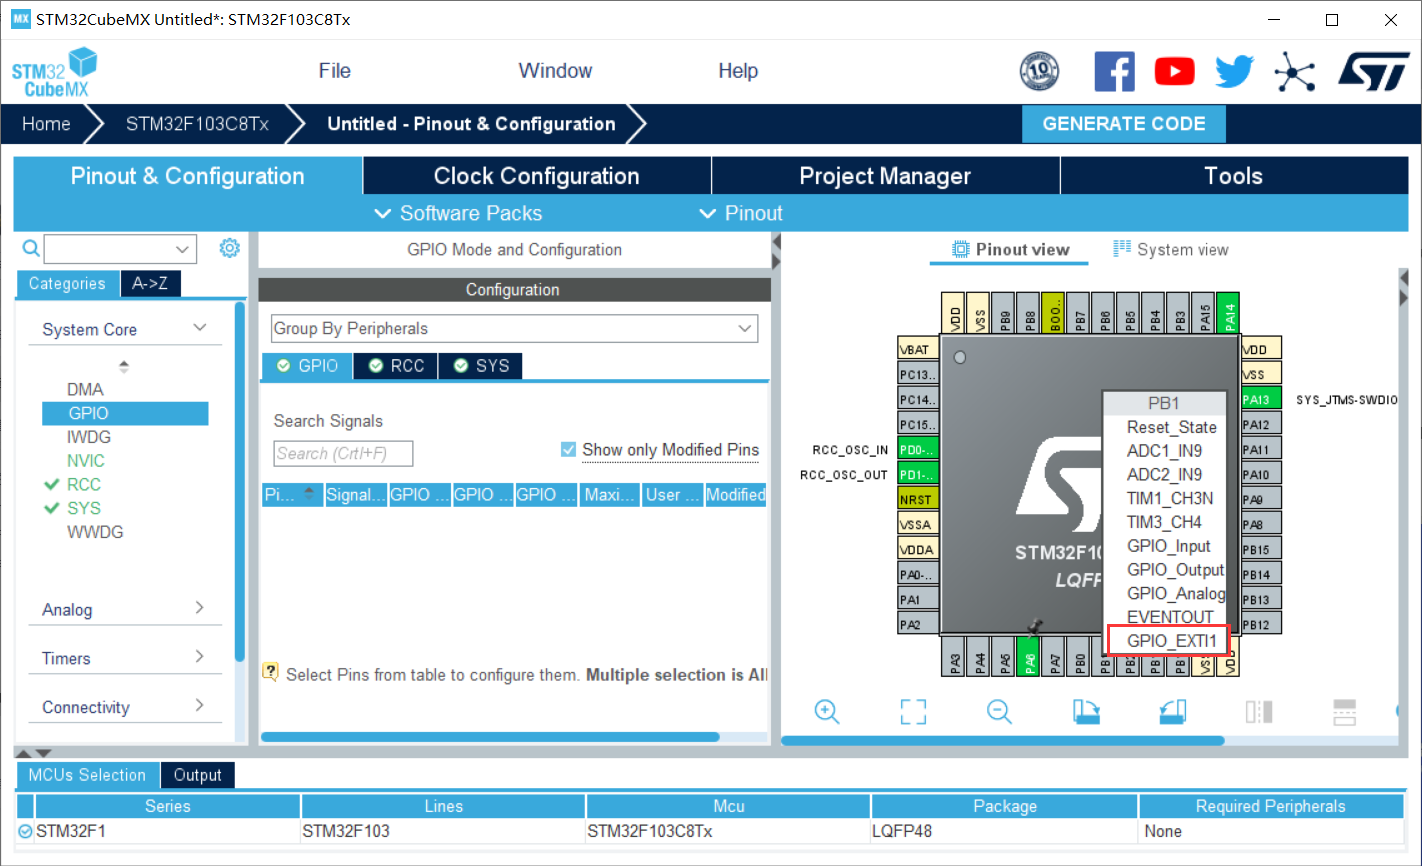Rotate the chip view clockwise
Viewport: 1422px width, 866px height.
1086,711
